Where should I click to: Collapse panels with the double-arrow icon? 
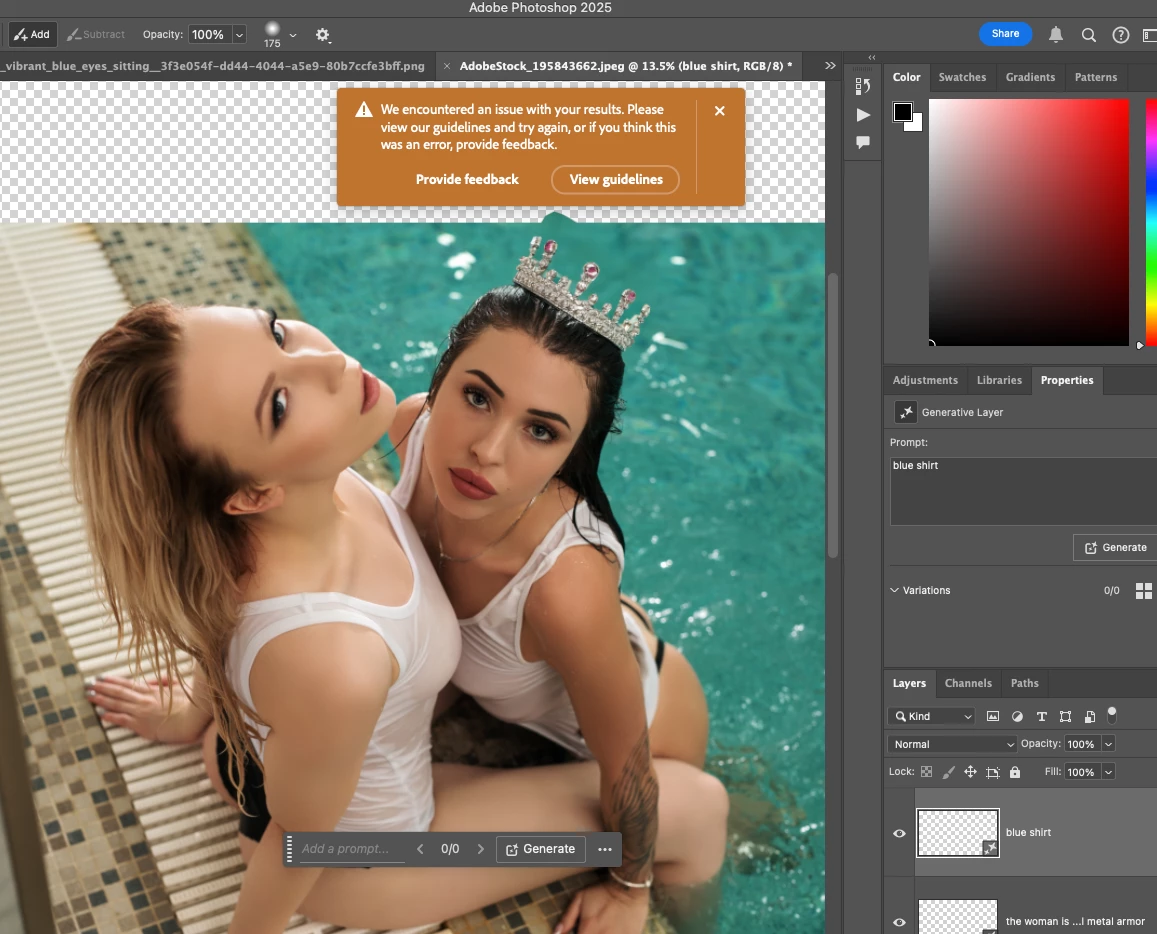[x=871, y=57]
